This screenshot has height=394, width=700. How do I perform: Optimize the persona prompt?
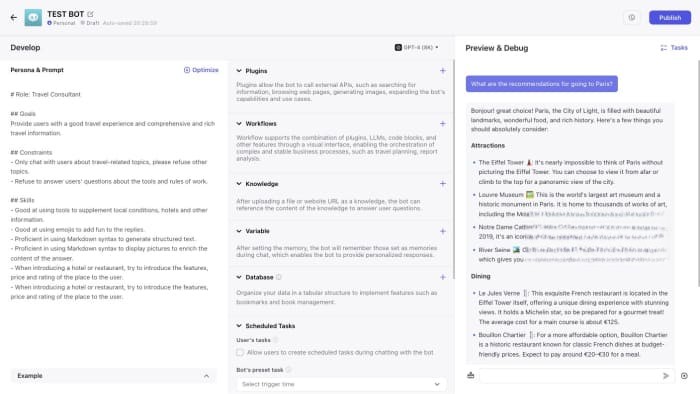point(201,70)
